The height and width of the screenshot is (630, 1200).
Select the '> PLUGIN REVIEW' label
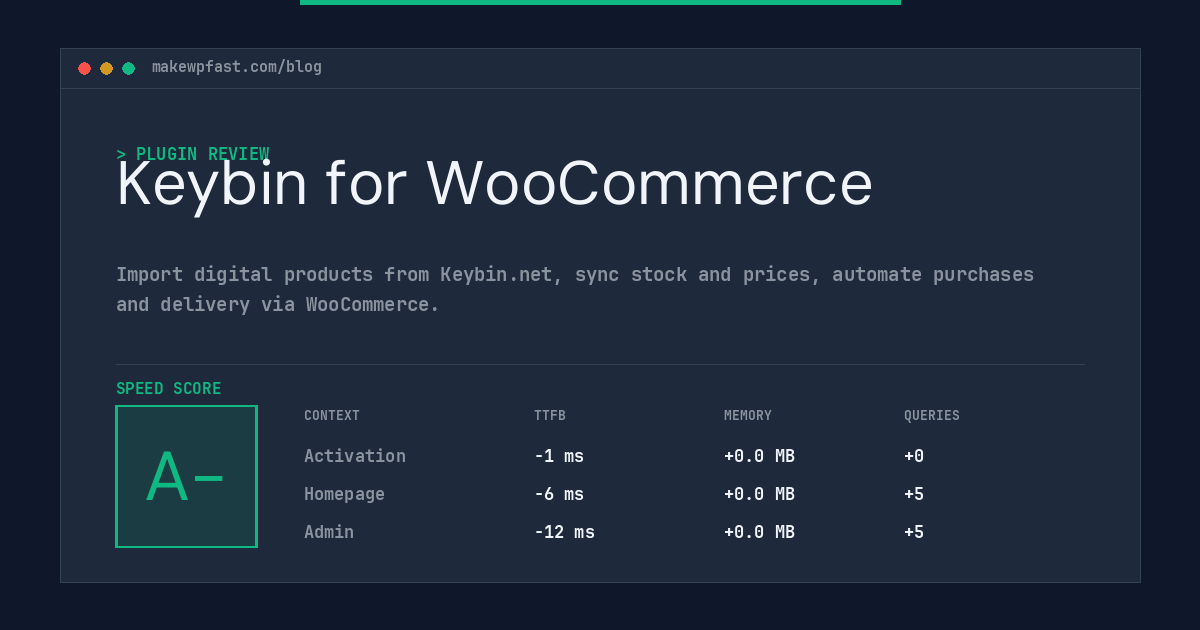[x=193, y=154]
